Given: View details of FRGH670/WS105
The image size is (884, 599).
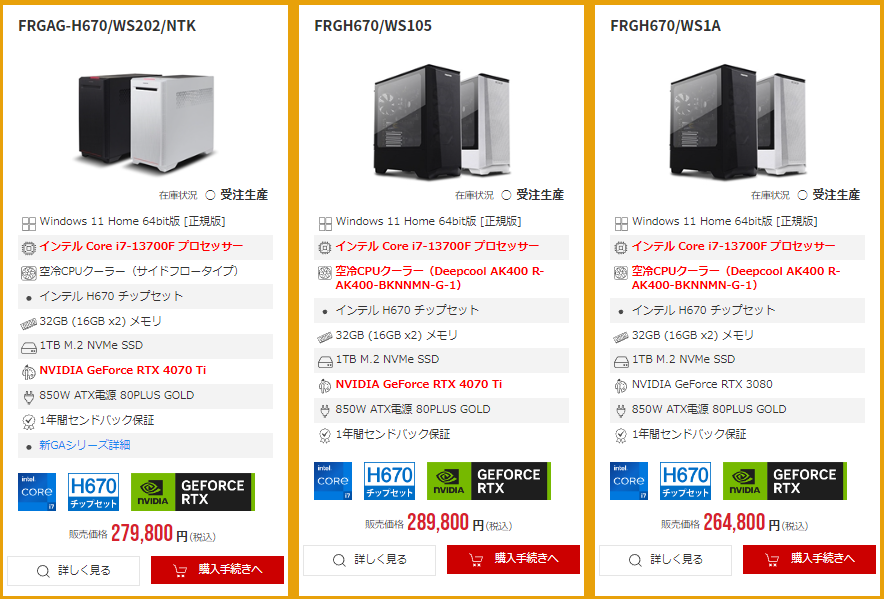Looking at the screenshot, I should click(369, 560).
